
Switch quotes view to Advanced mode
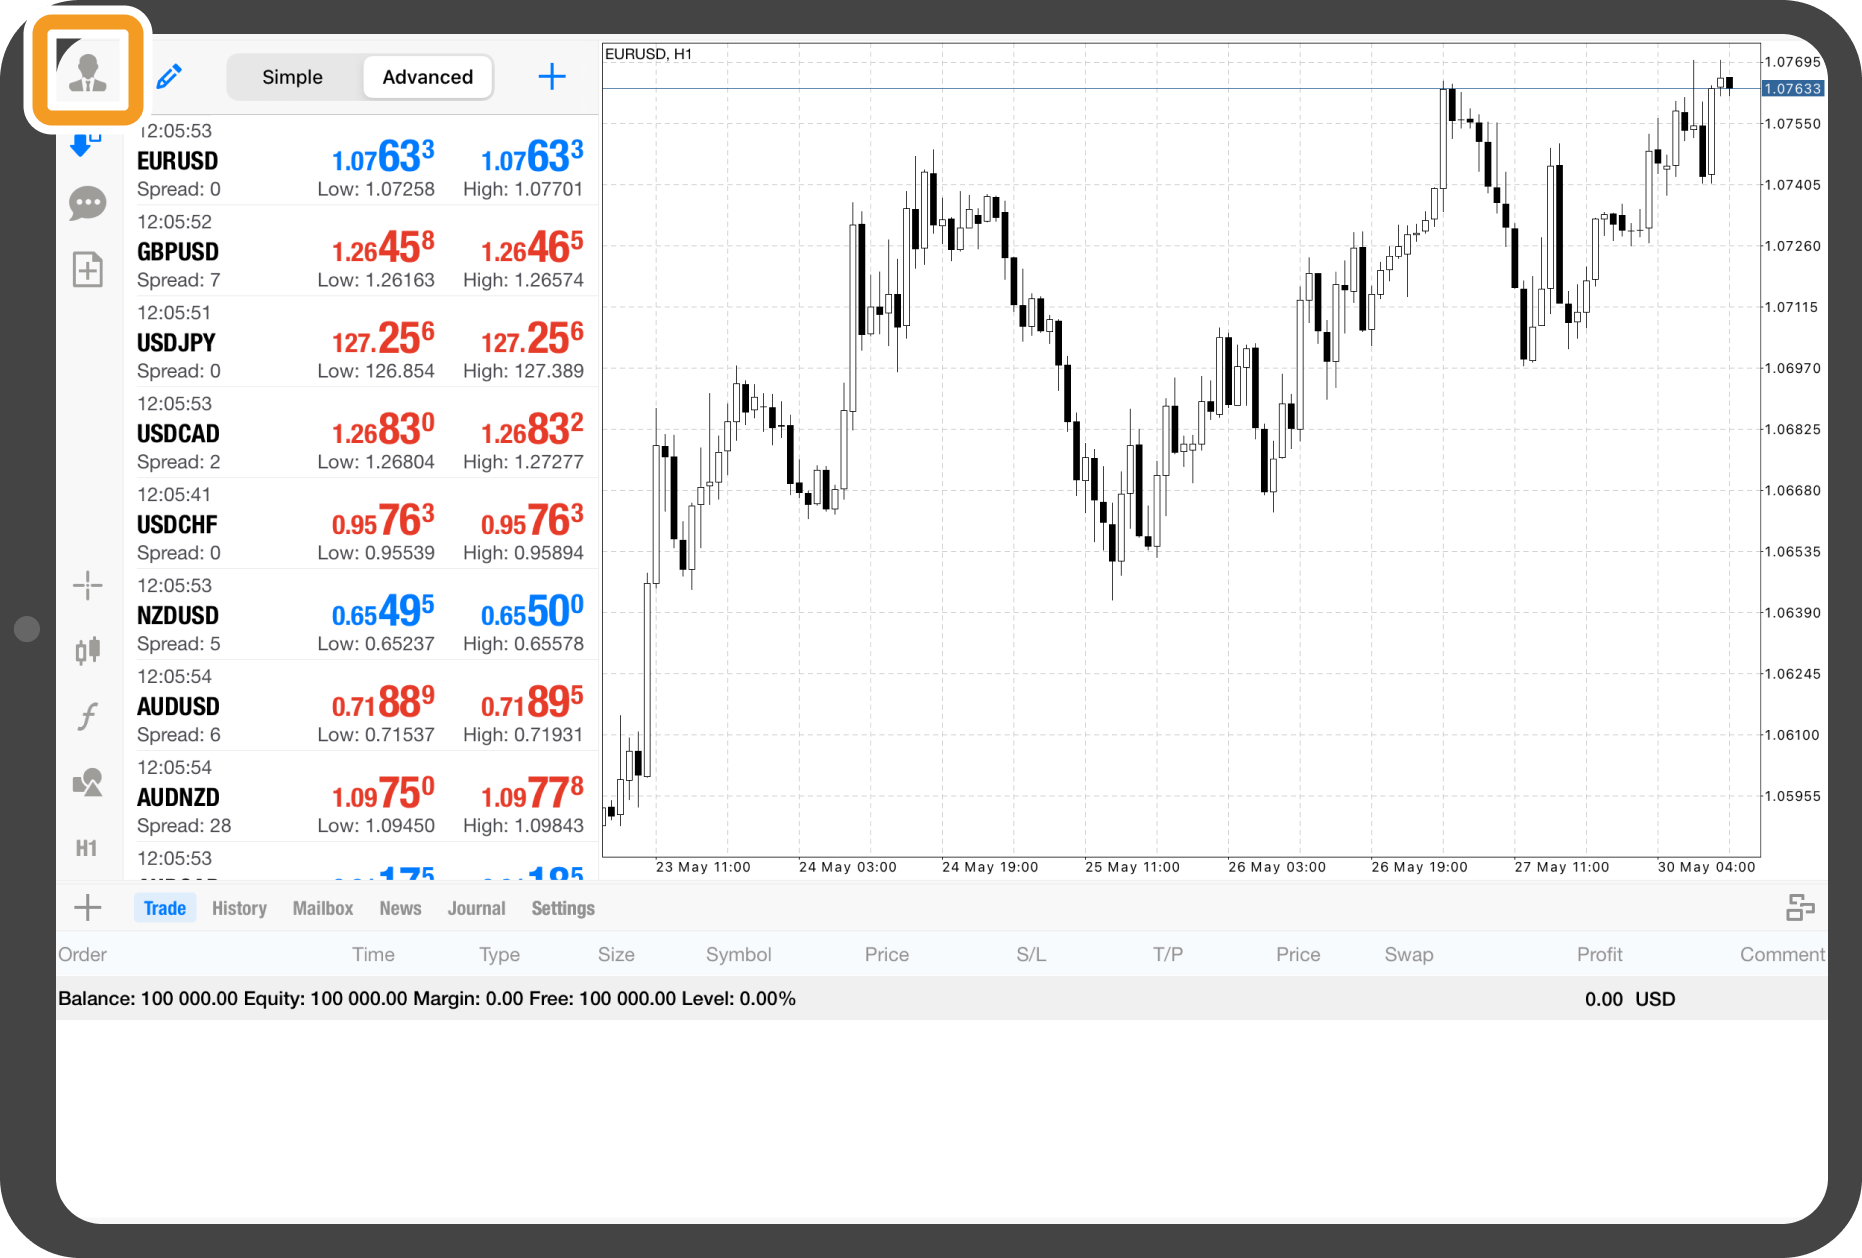coord(427,77)
